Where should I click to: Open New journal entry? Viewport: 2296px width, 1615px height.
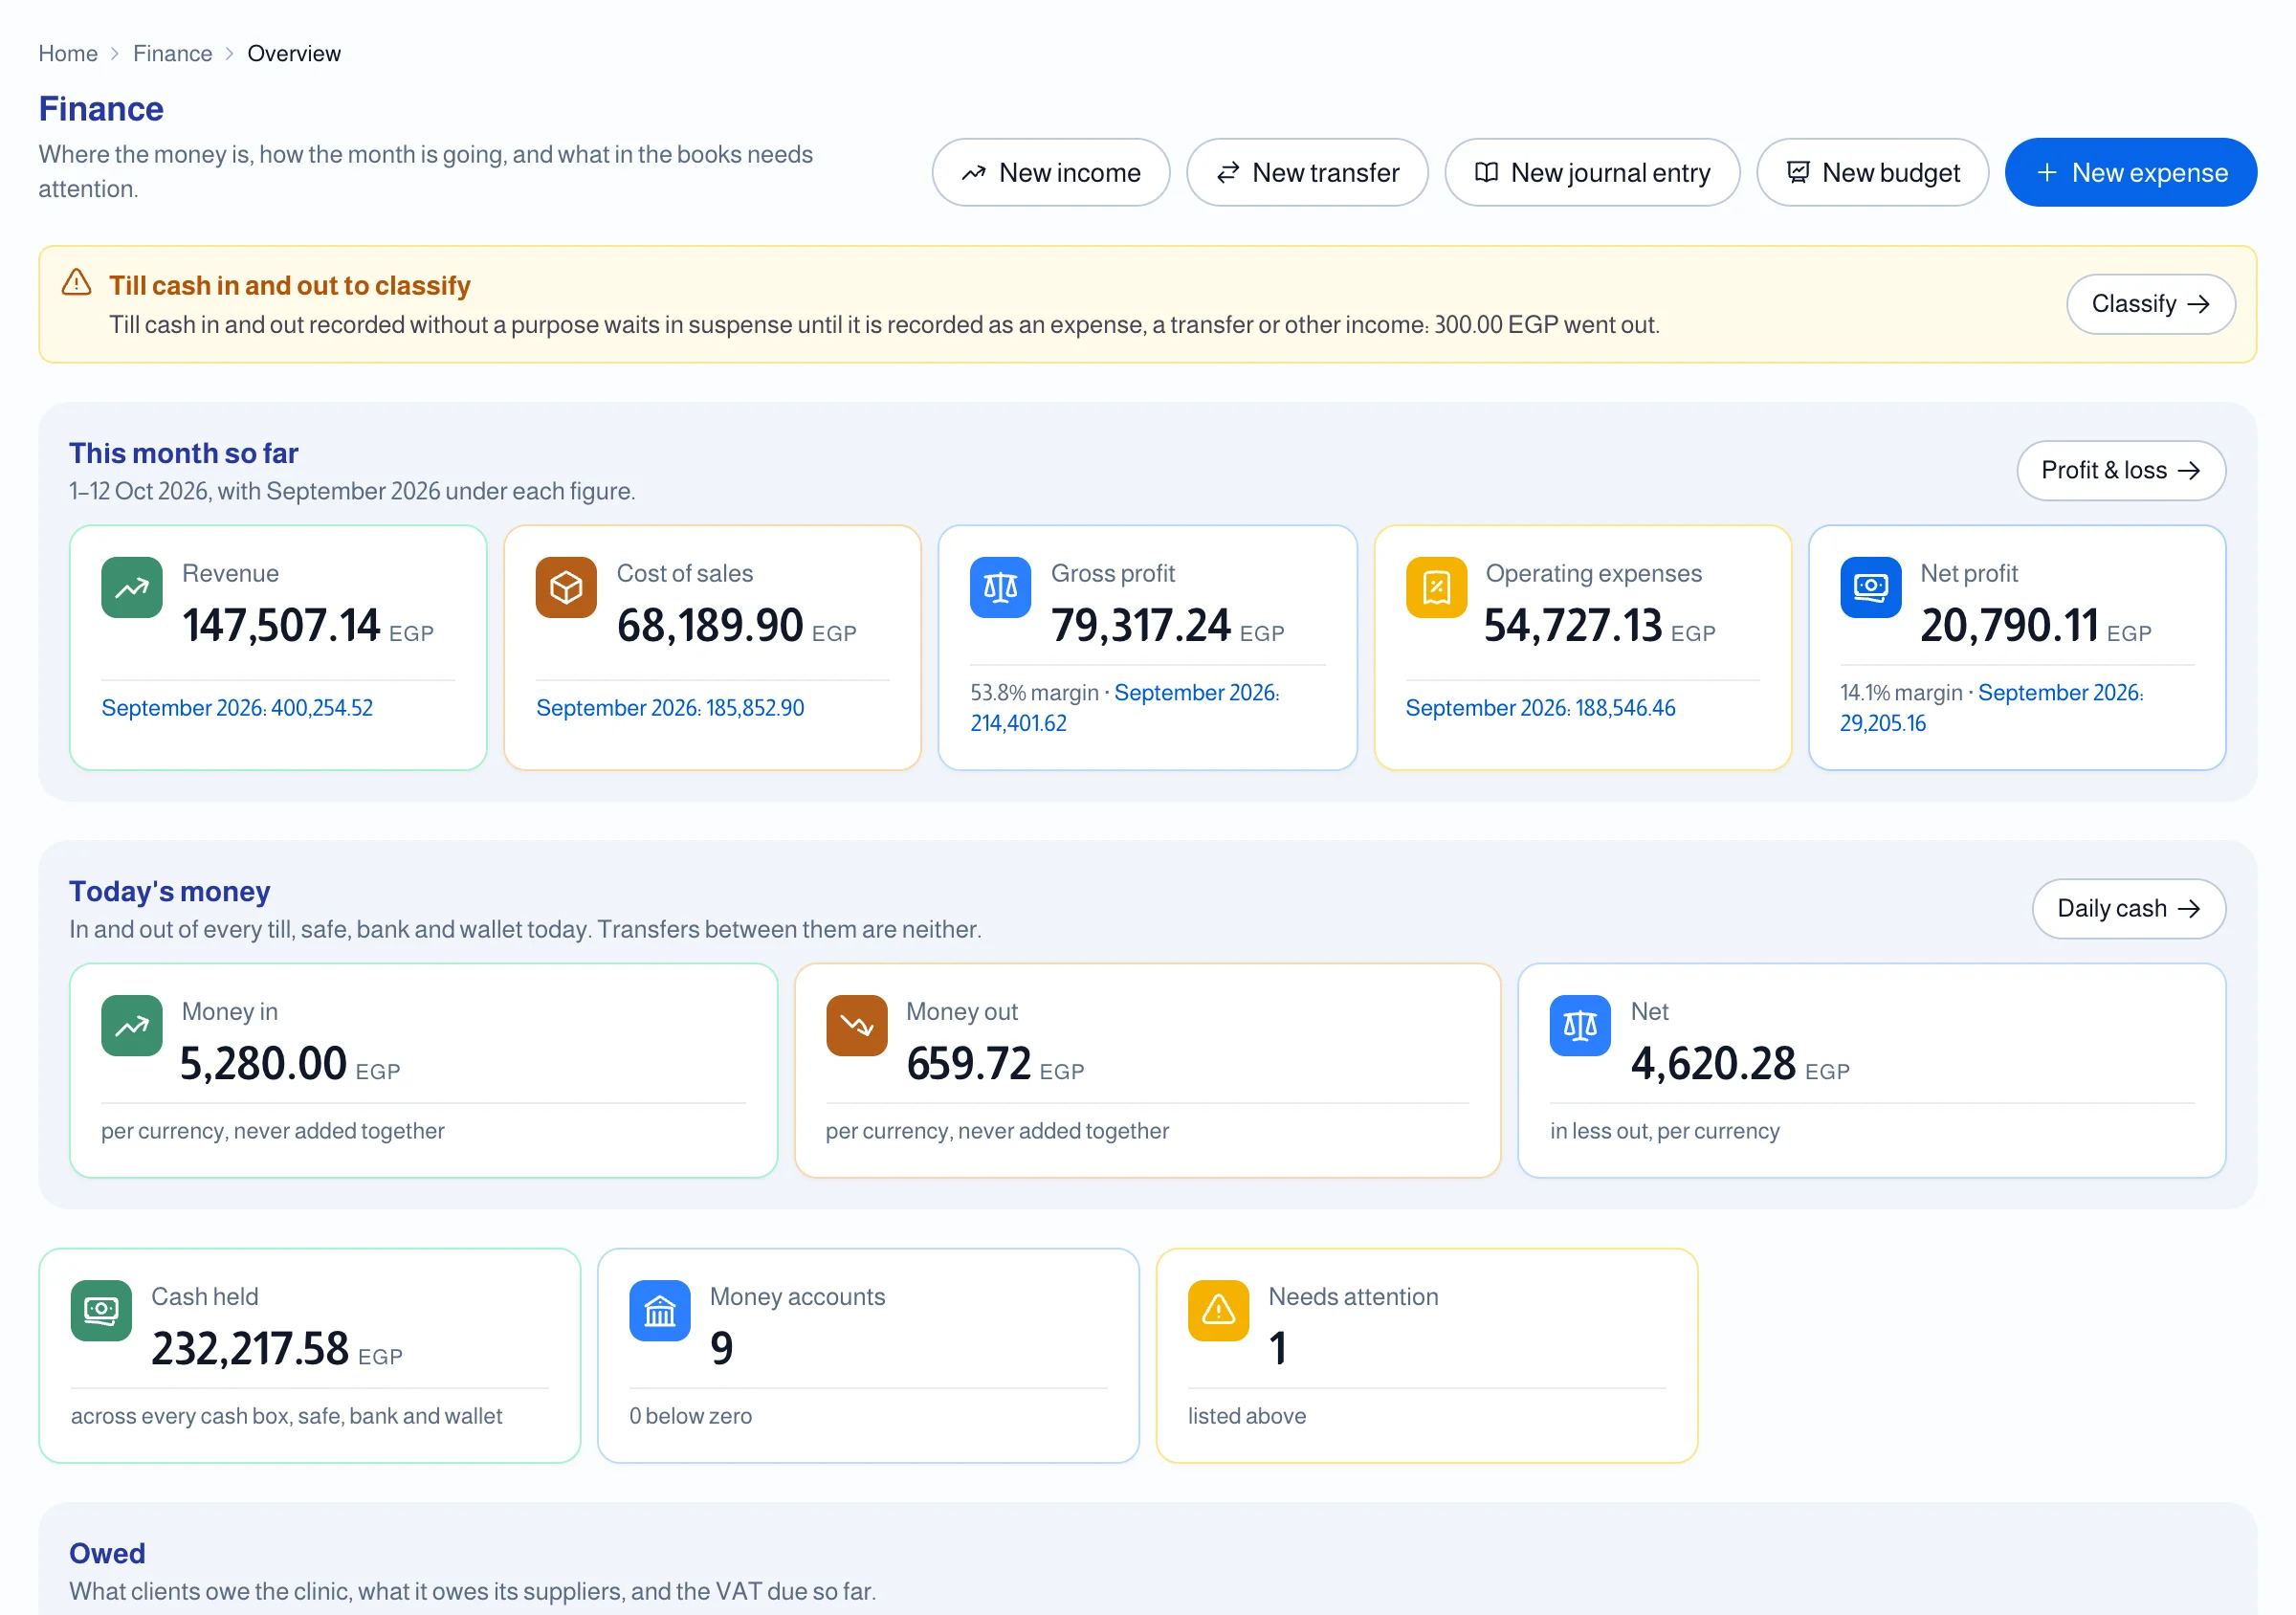pyautogui.click(x=1592, y=173)
